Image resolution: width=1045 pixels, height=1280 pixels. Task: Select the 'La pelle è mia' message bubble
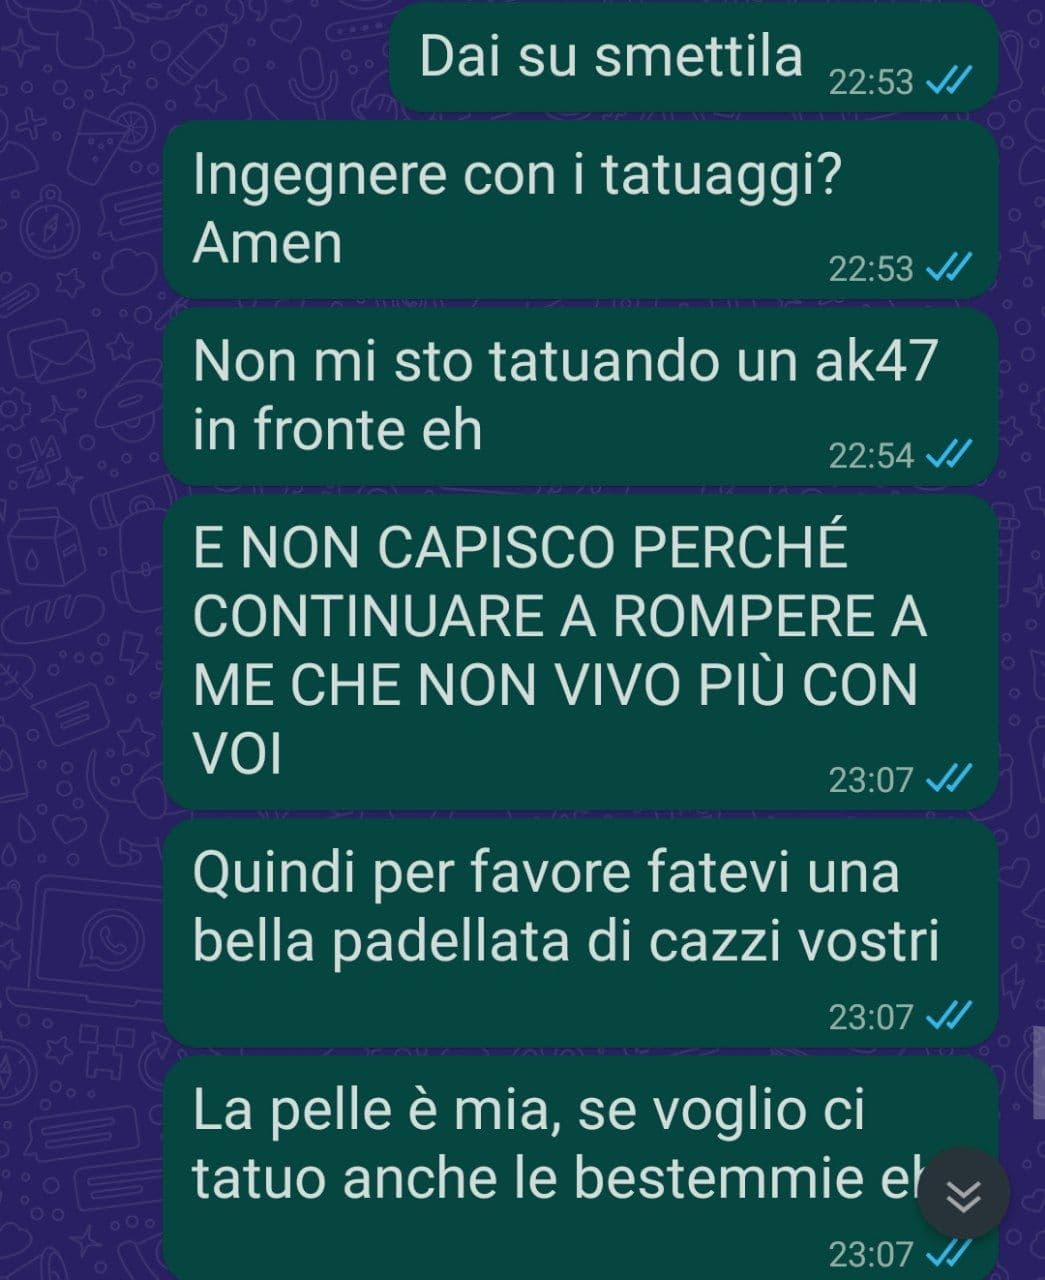(581, 1168)
